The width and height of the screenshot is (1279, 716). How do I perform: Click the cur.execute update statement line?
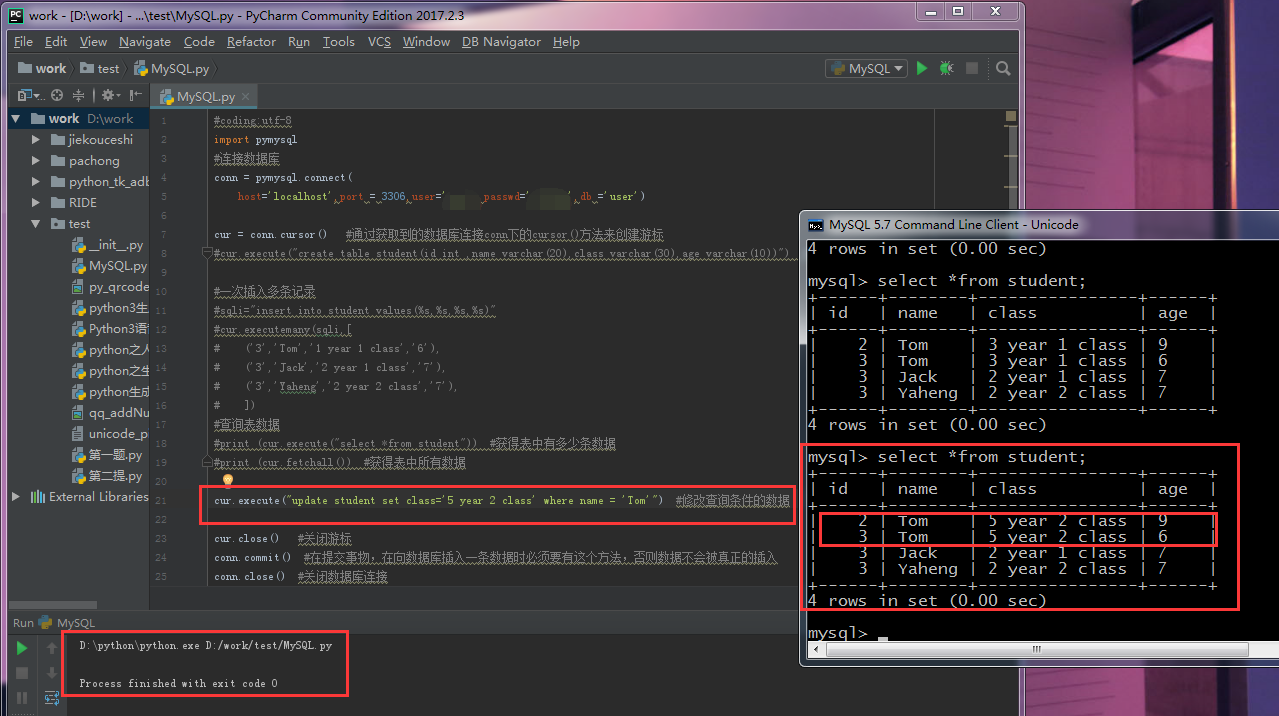coord(501,500)
